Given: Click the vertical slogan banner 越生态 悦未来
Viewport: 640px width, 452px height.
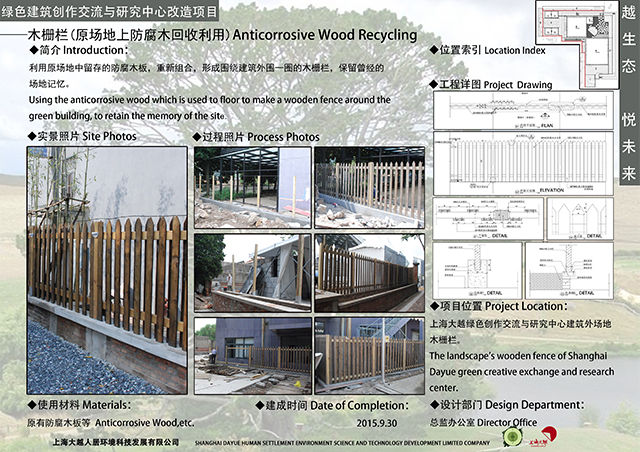Looking at the screenshot, I should pyautogui.click(x=629, y=94).
